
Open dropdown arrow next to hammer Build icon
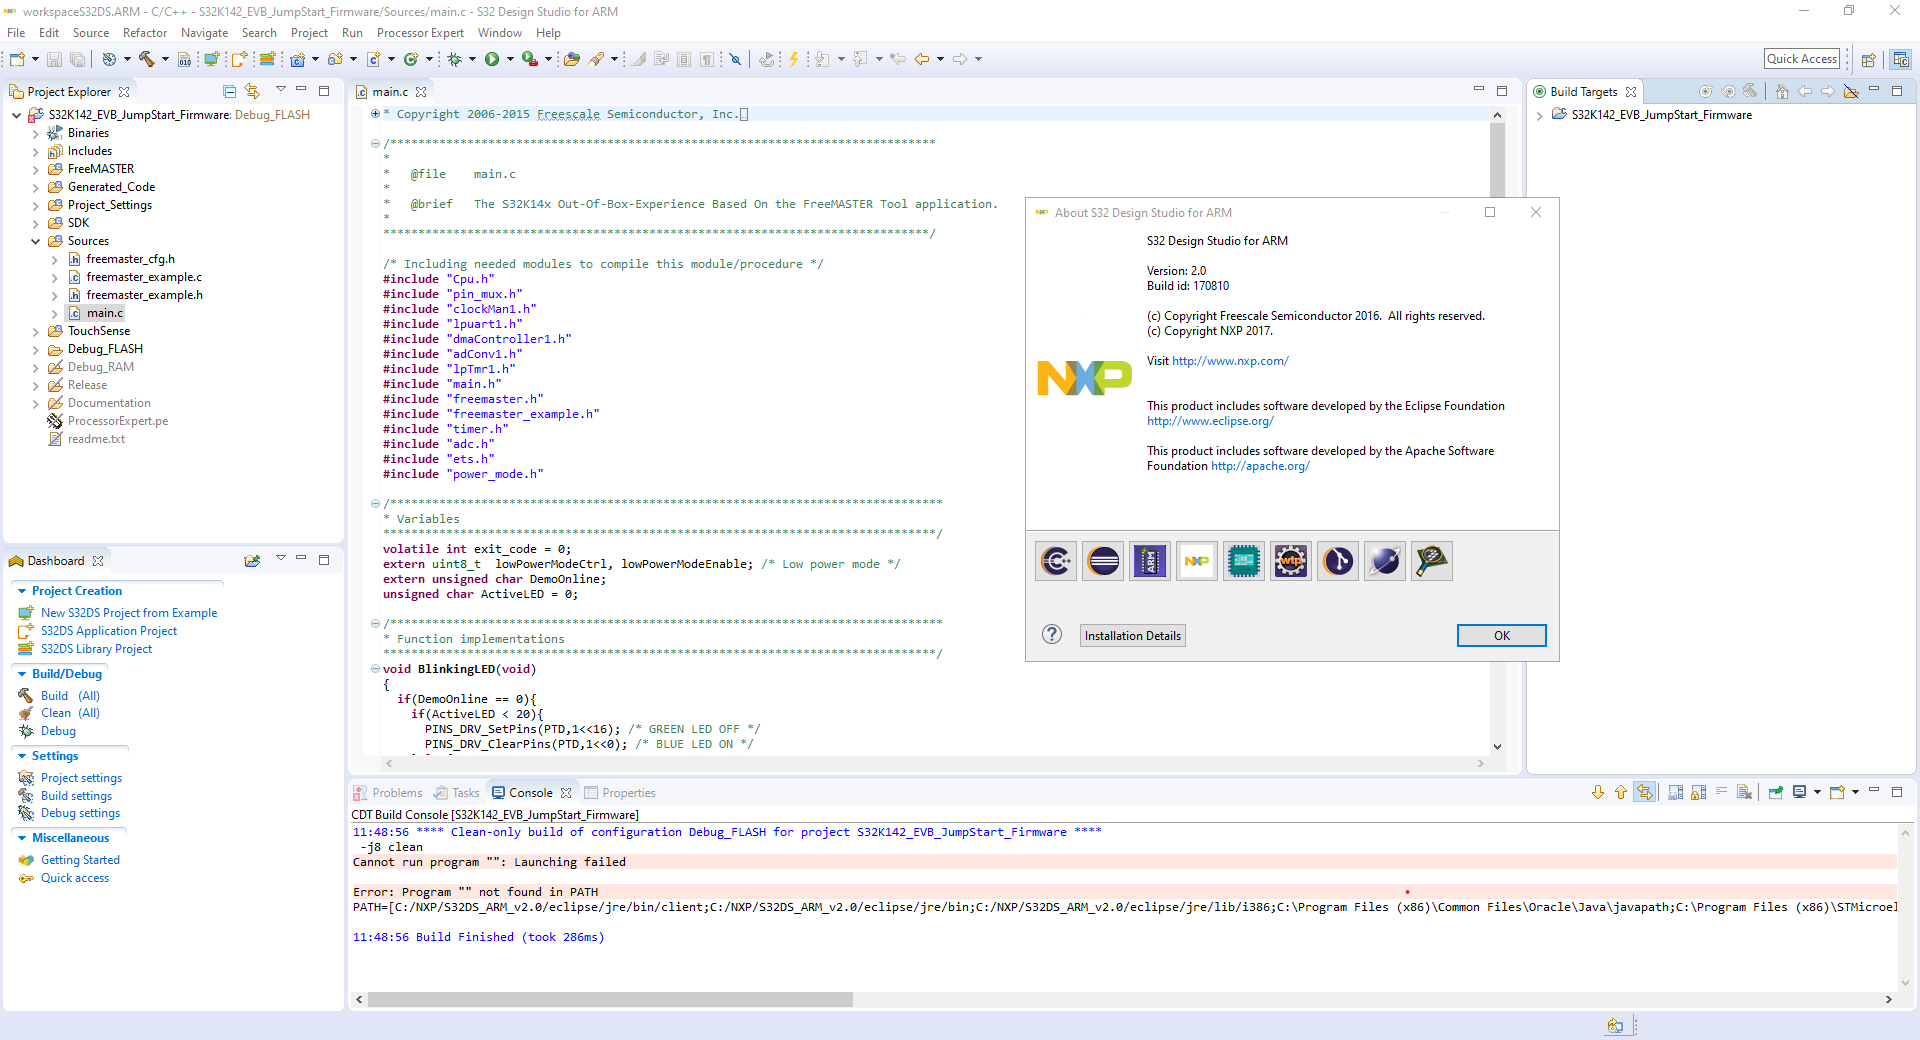[x=165, y=59]
